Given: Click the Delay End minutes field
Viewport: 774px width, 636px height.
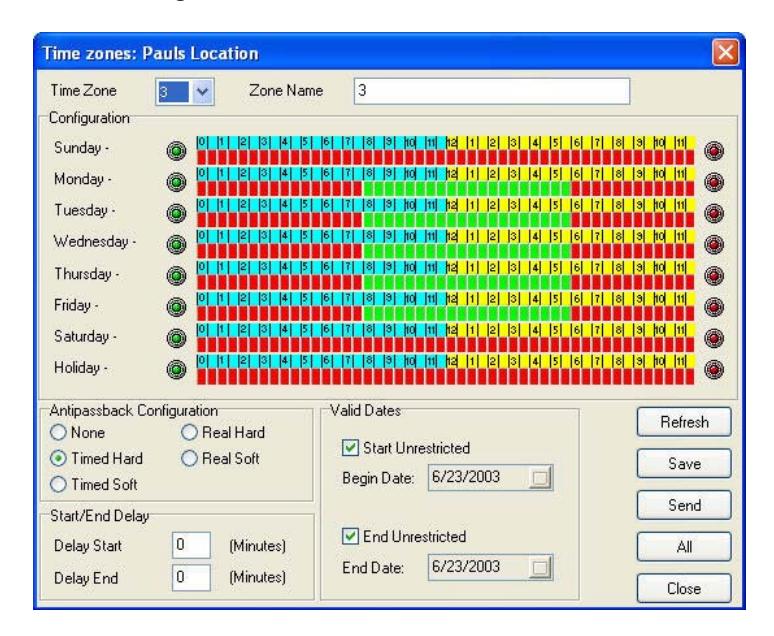Looking at the screenshot, I should coord(191,577).
